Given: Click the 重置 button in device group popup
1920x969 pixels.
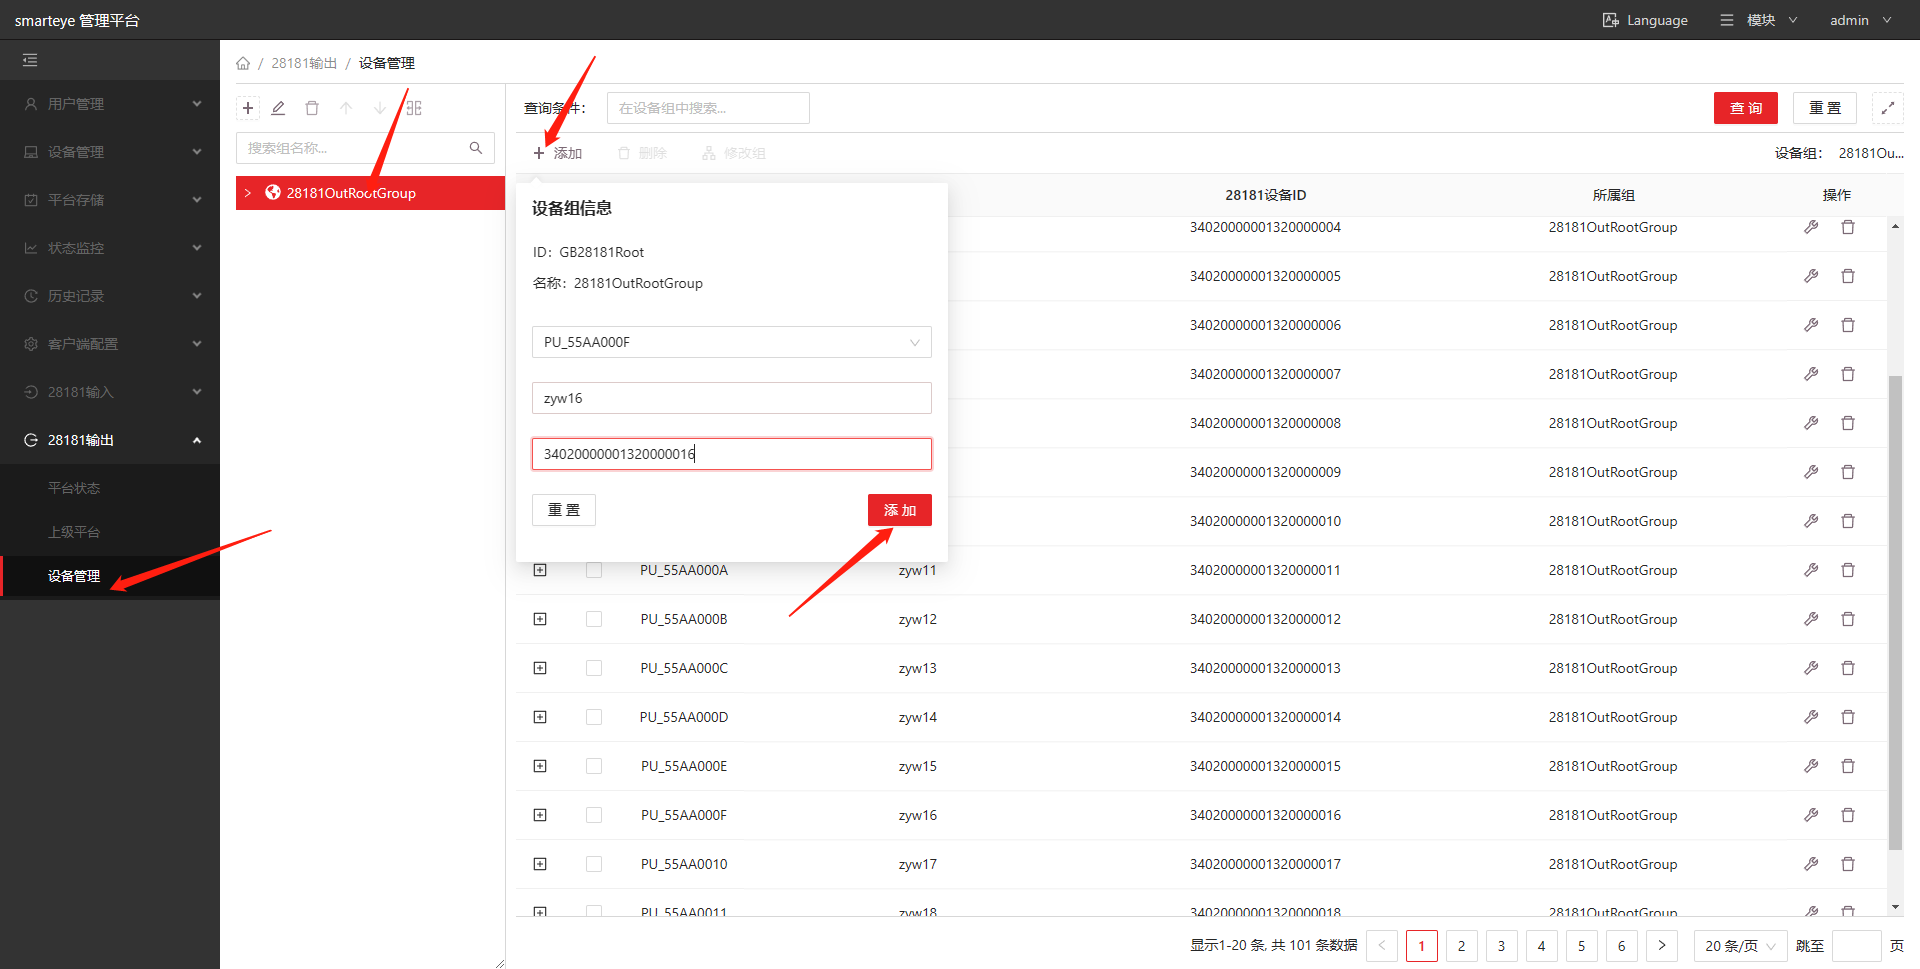Looking at the screenshot, I should click(564, 510).
